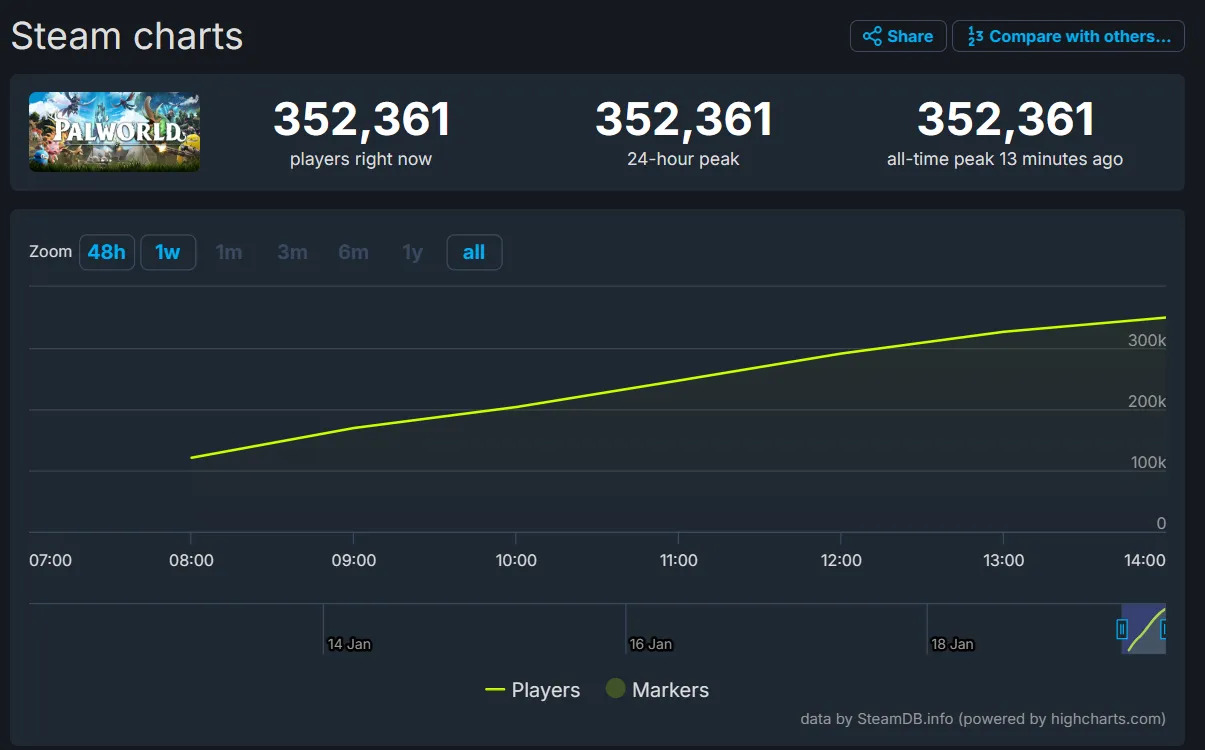Click the 16 Jan navigator label

pos(651,644)
